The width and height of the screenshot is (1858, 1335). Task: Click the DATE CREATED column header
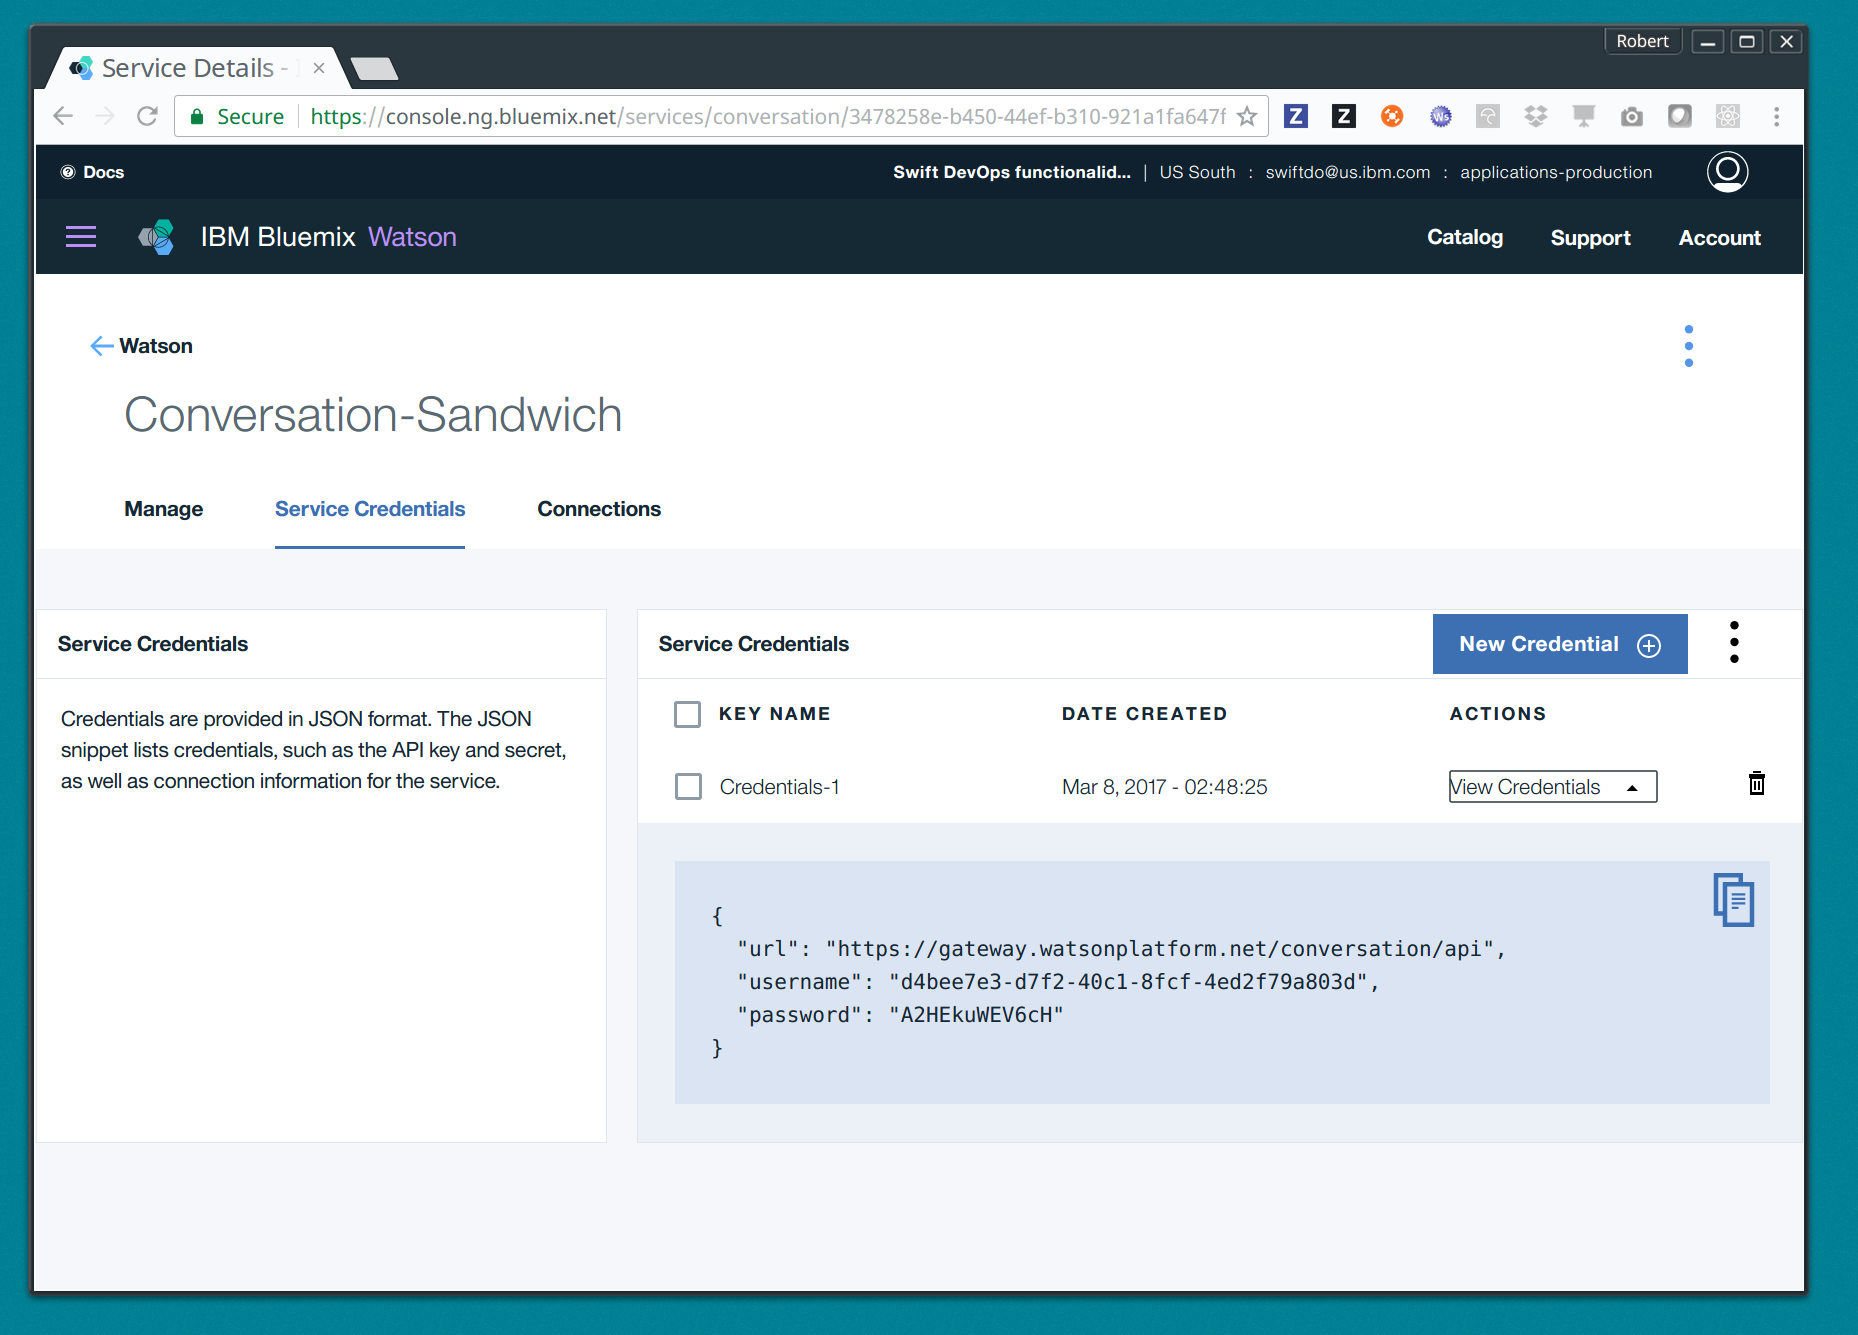click(x=1144, y=714)
